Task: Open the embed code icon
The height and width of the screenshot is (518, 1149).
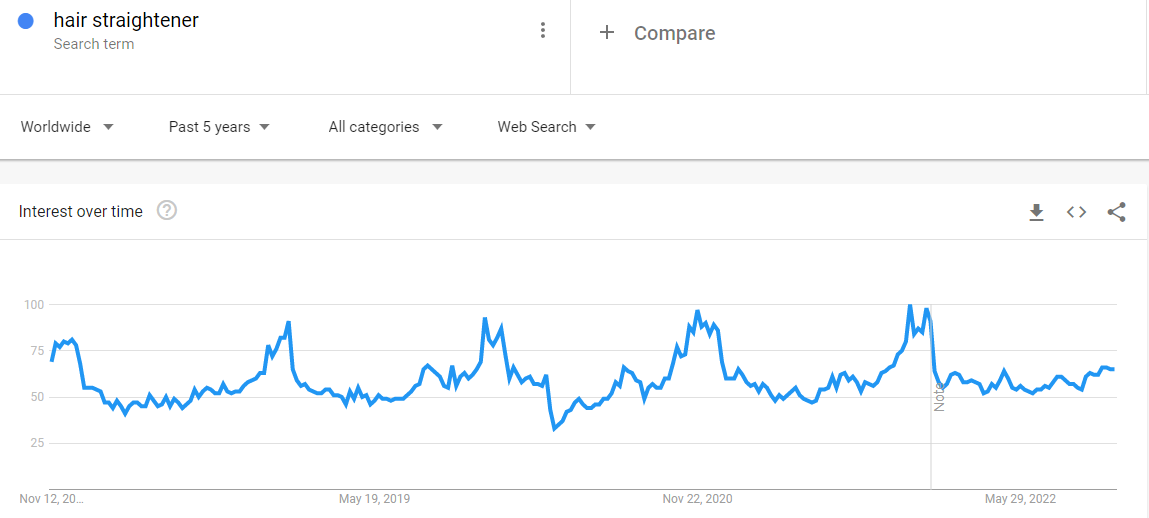Action: coord(1076,212)
